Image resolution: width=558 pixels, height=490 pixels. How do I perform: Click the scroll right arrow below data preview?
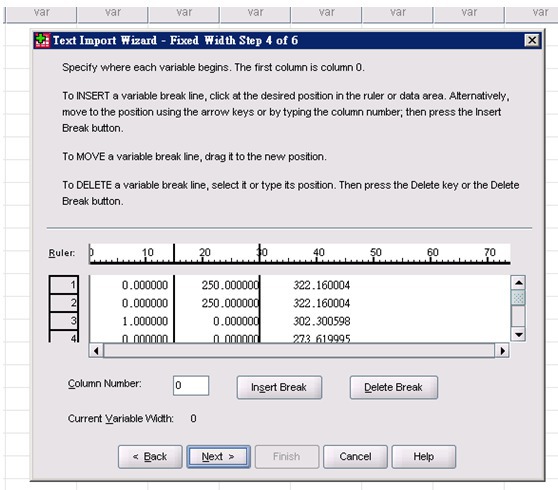pyautogui.click(x=502, y=351)
